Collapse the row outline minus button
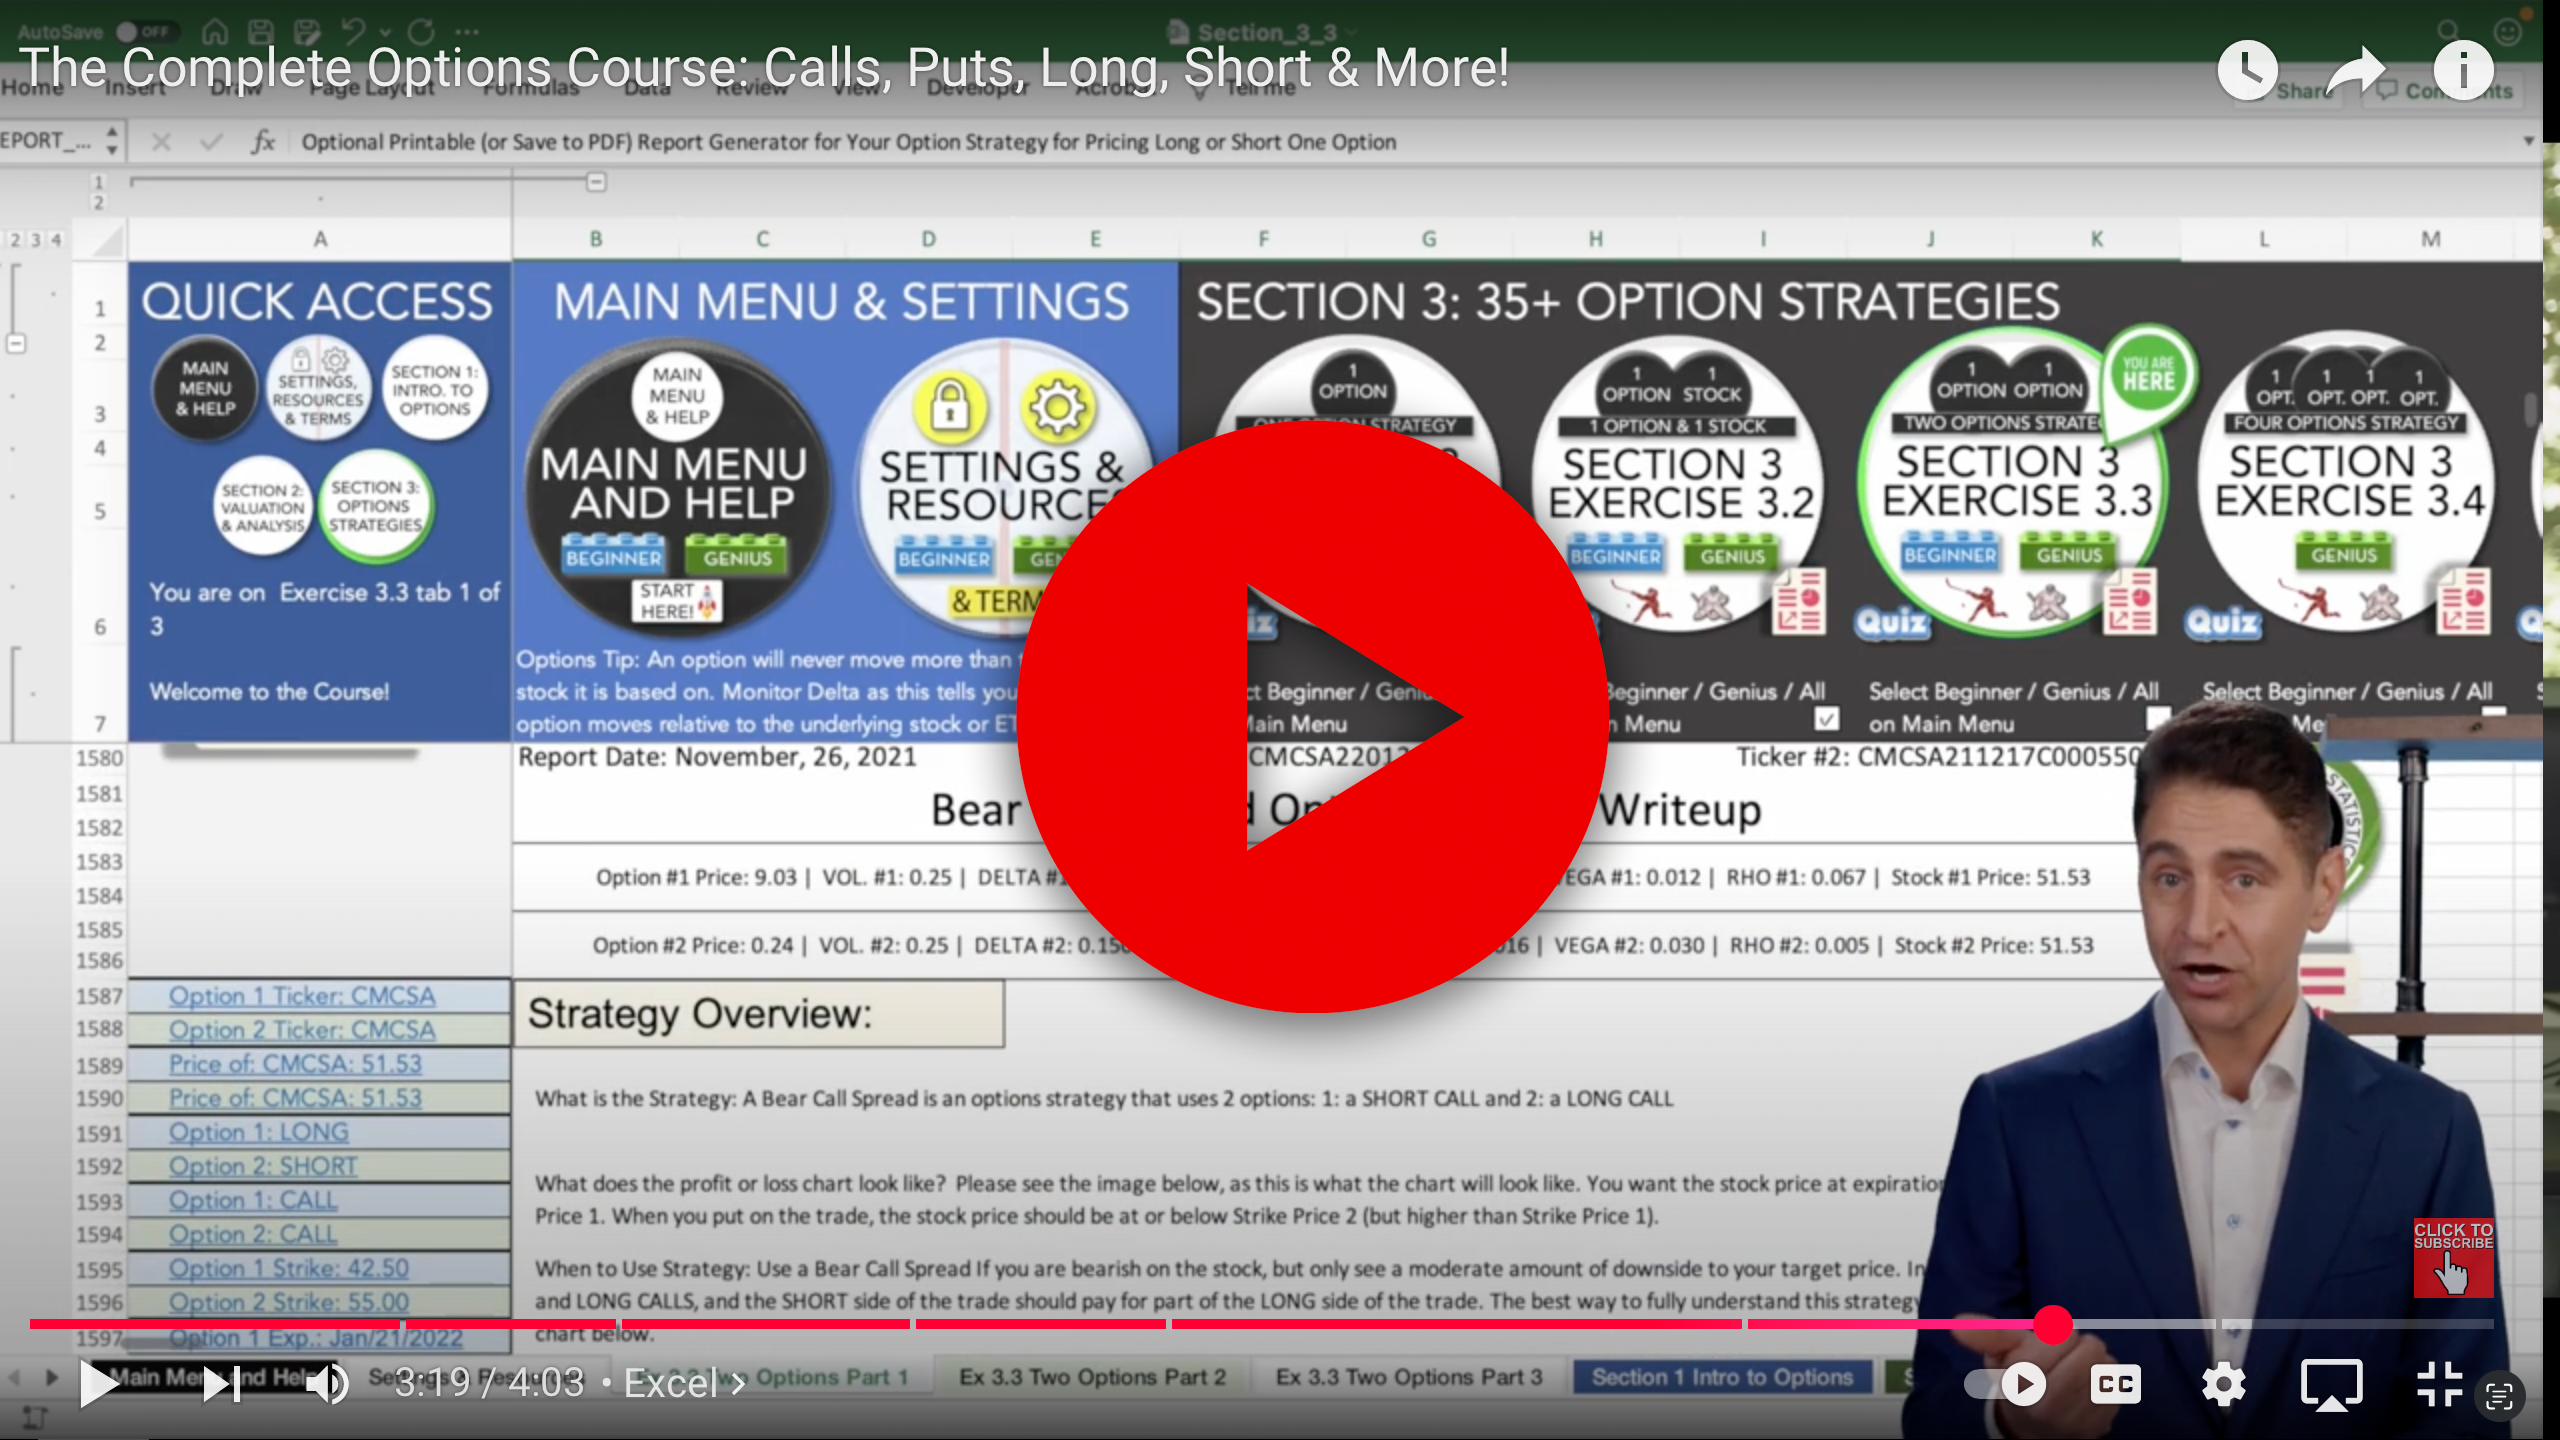Image resolution: width=2560 pixels, height=1440 pixels. 16,343
